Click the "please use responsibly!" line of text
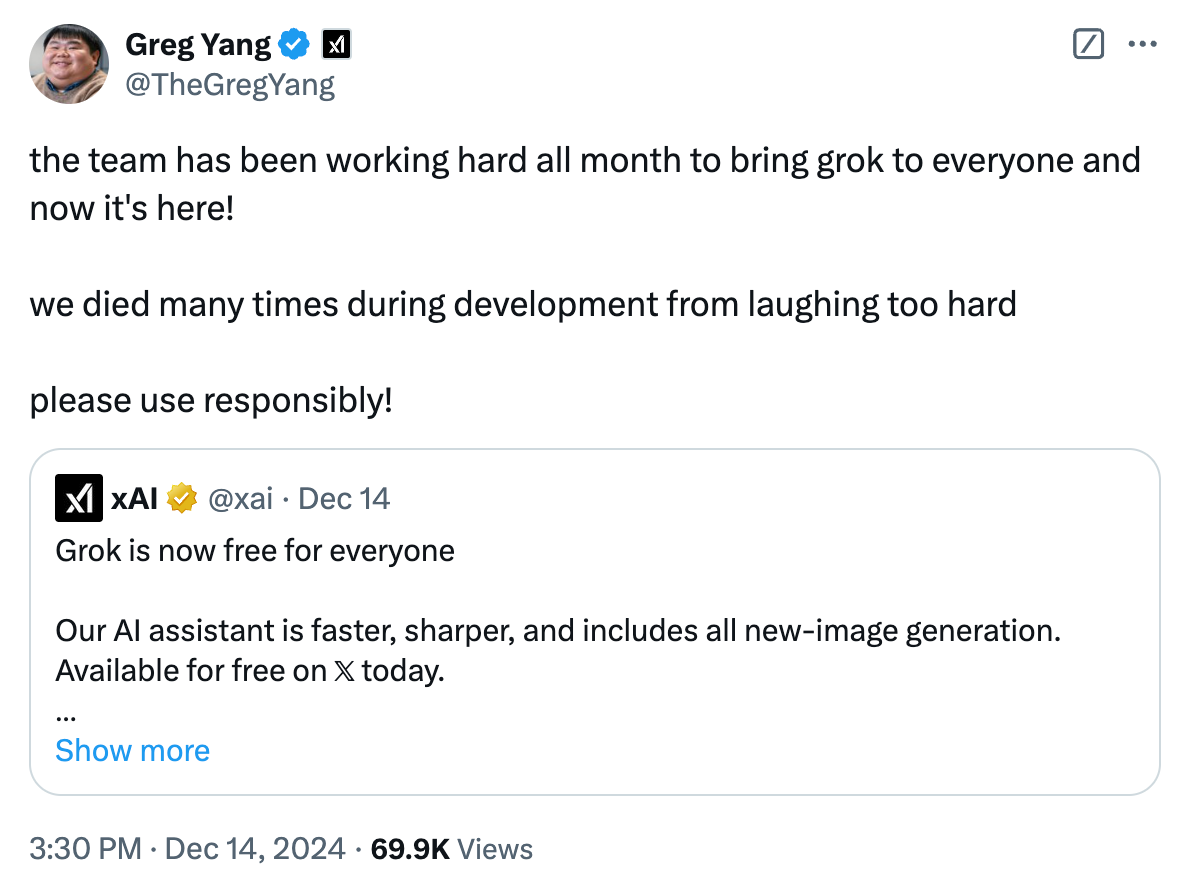 tap(211, 401)
